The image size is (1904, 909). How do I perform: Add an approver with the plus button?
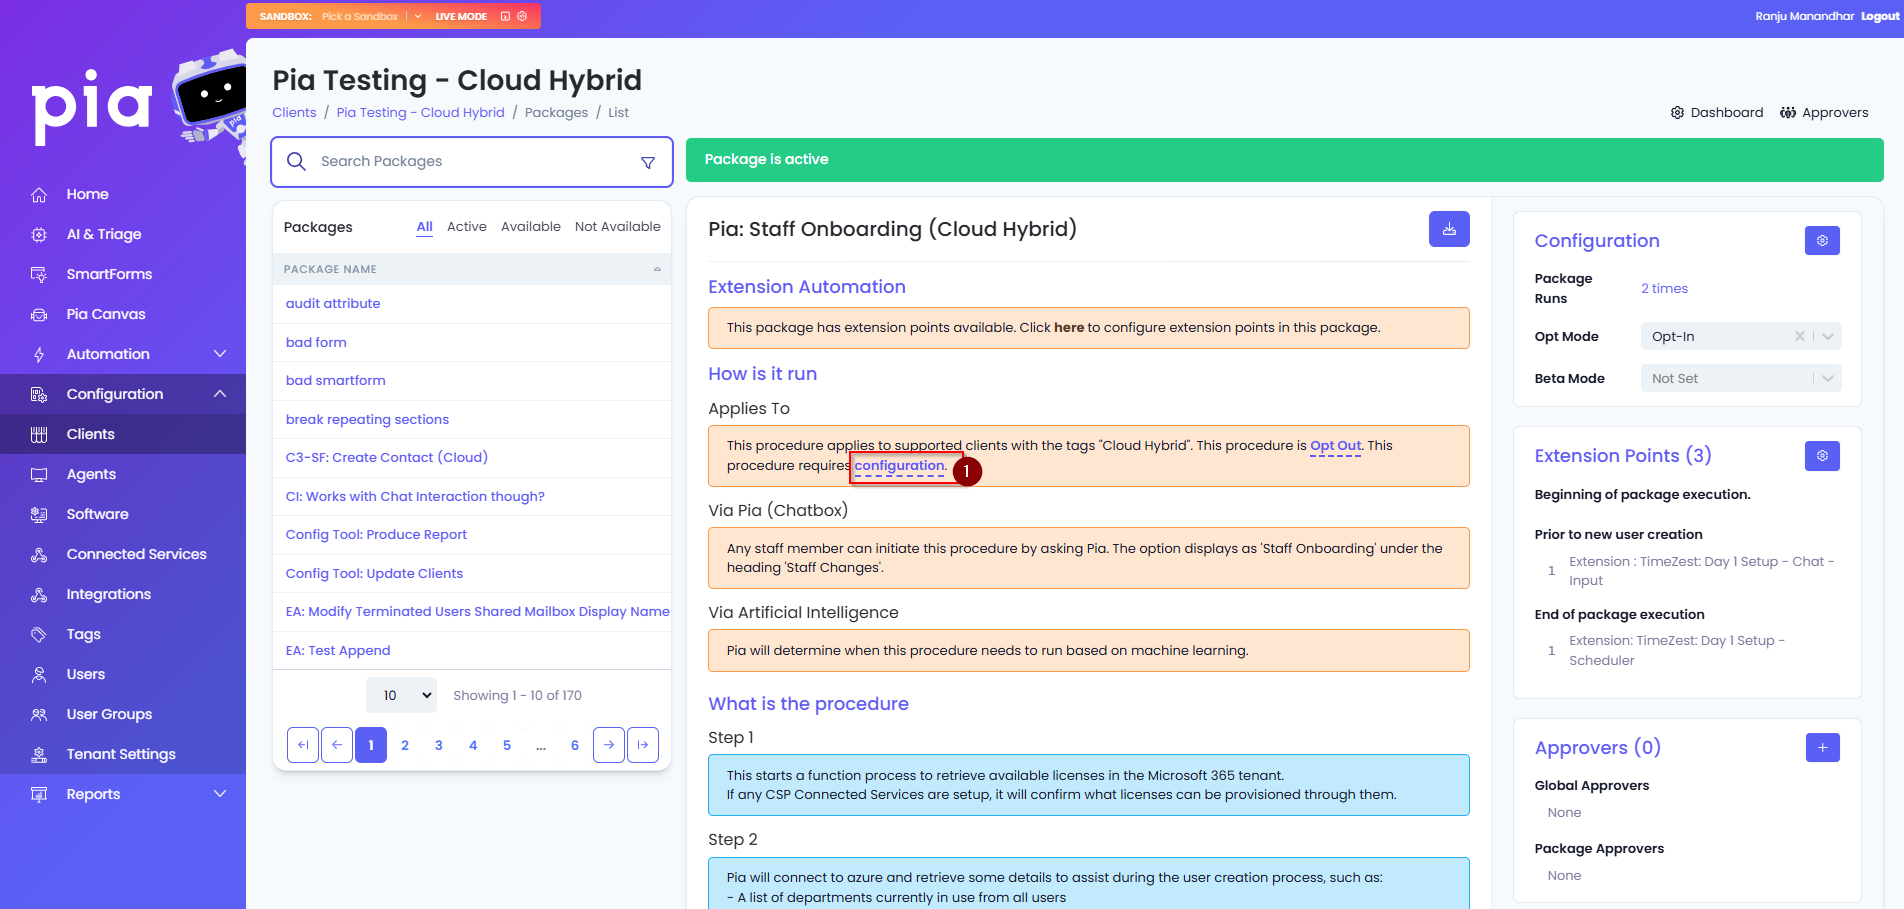pyautogui.click(x=1822, y=747)
